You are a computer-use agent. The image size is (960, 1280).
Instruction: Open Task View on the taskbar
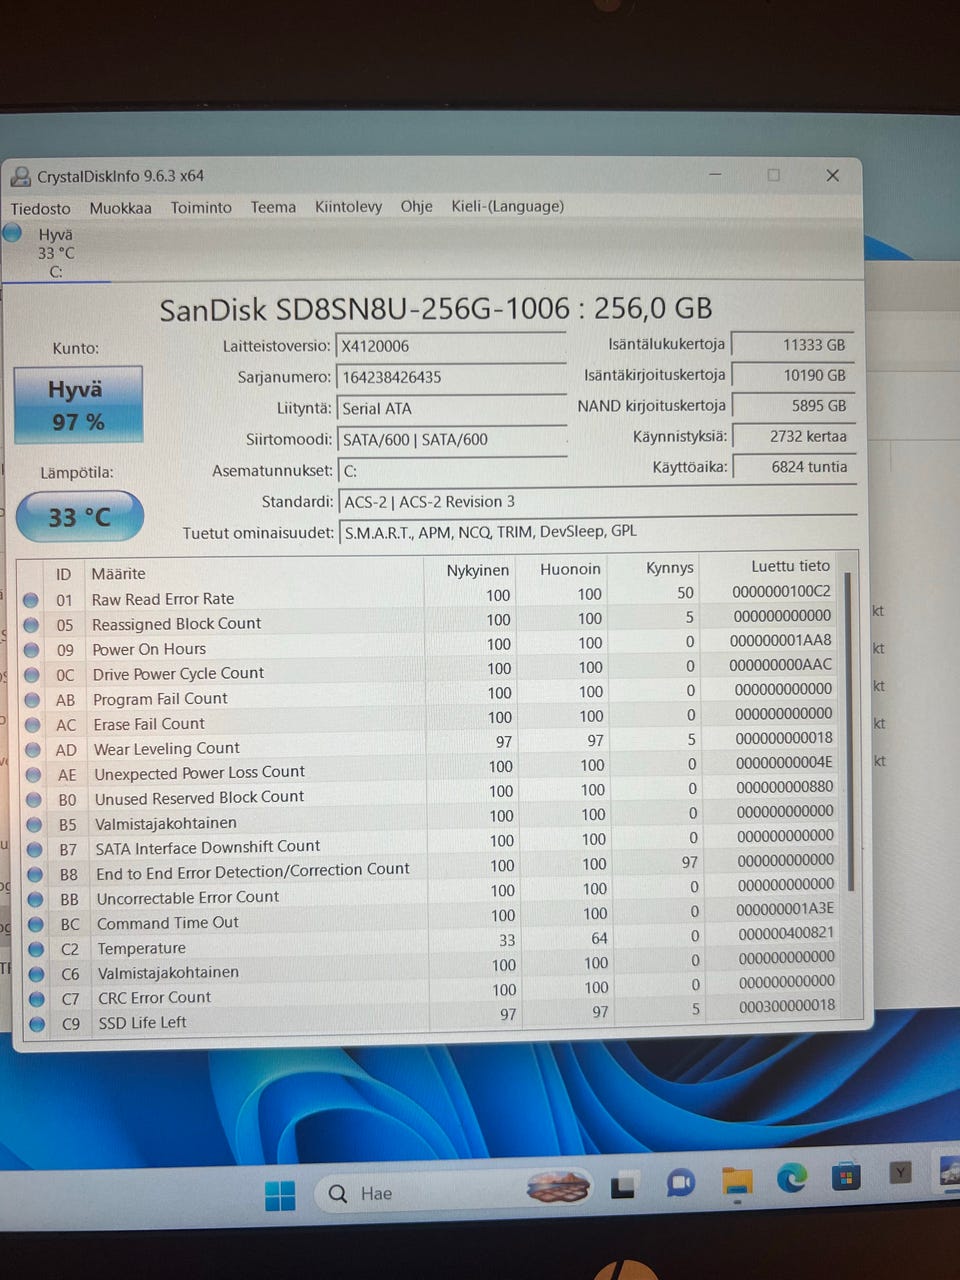(x=625, y=1186)
